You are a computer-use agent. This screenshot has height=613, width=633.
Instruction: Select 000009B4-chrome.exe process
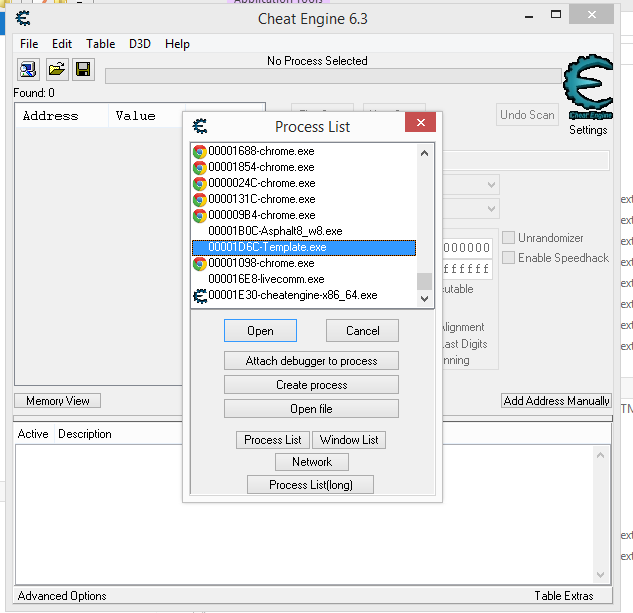pos(304,215)
